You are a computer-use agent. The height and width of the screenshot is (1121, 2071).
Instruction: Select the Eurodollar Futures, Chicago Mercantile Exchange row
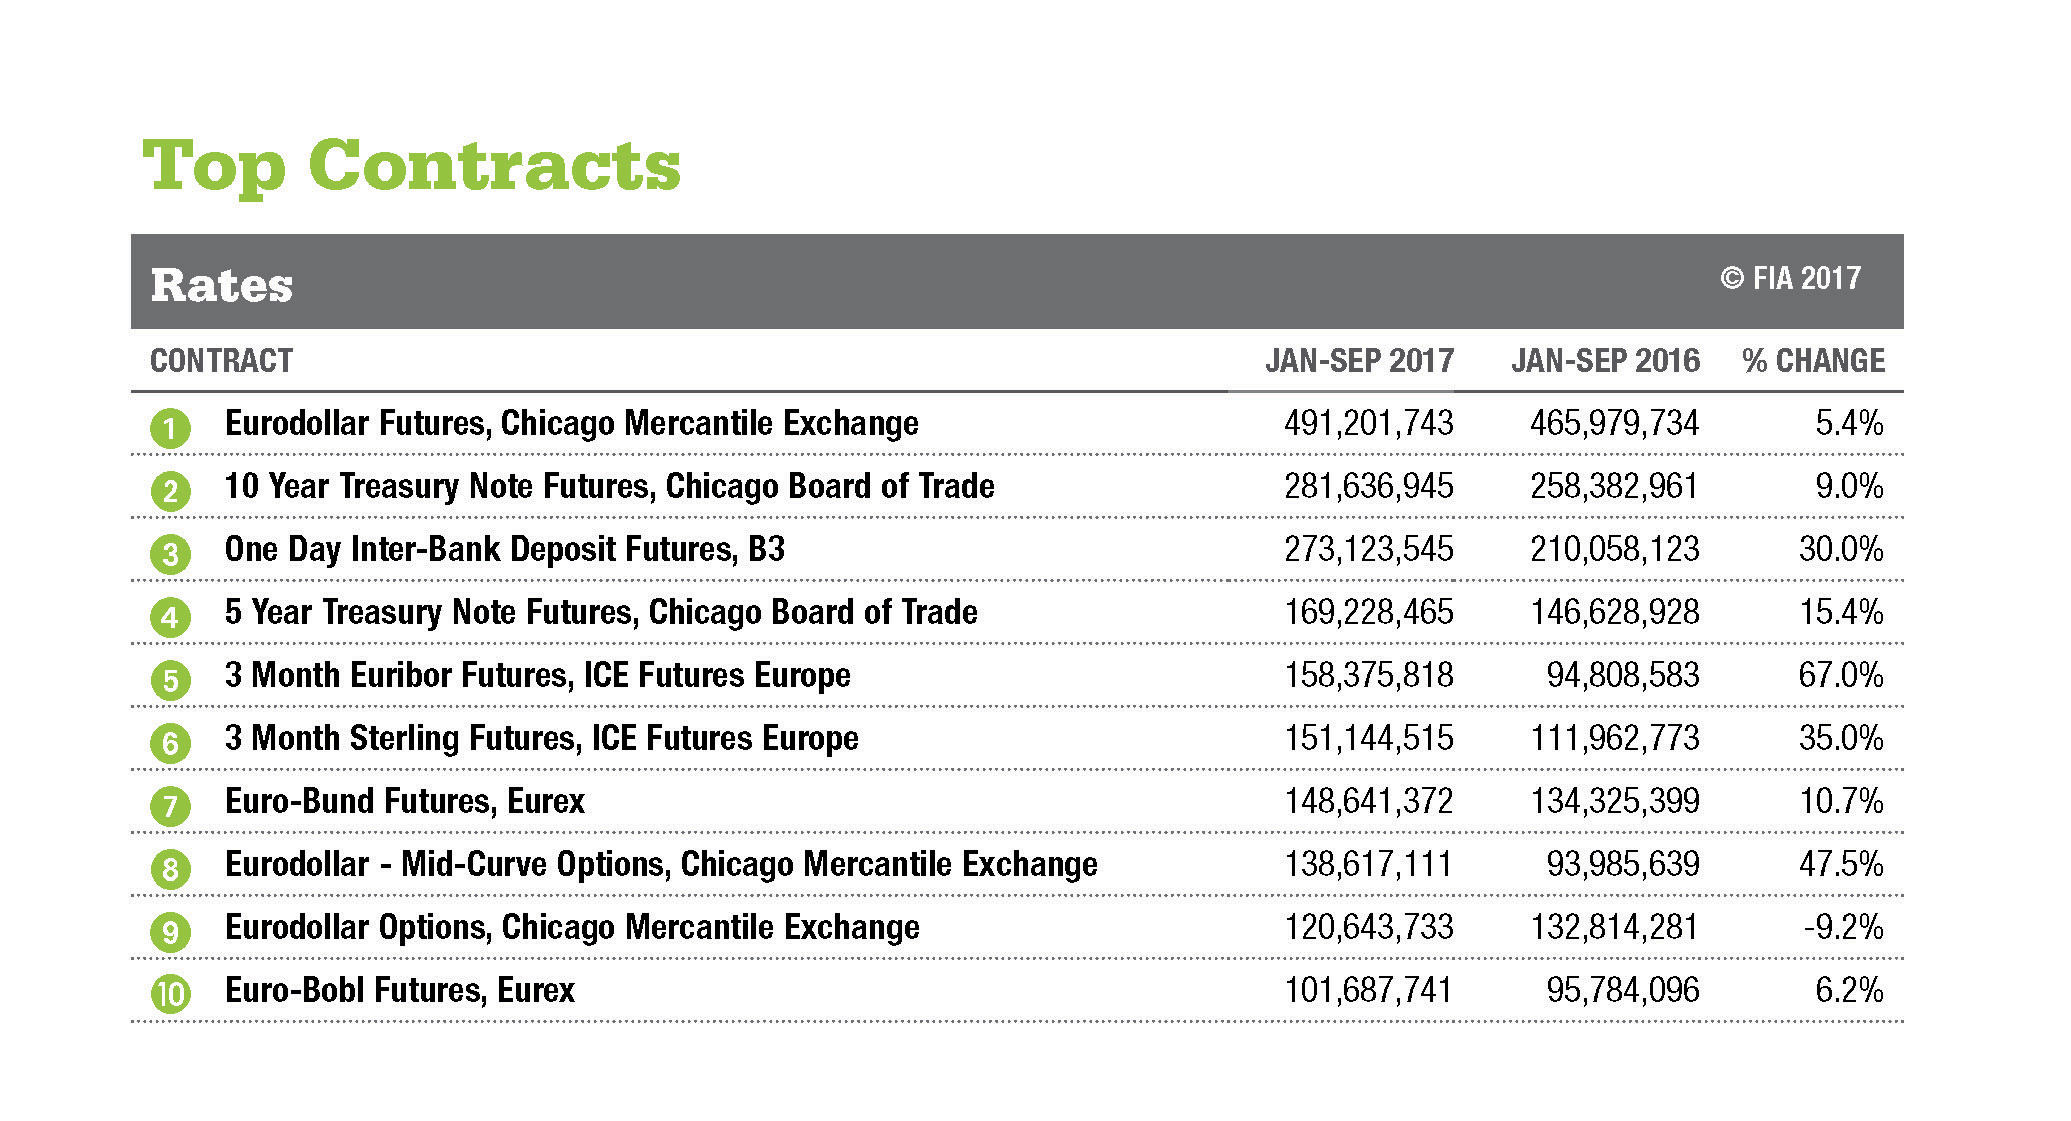click(571, 424)
